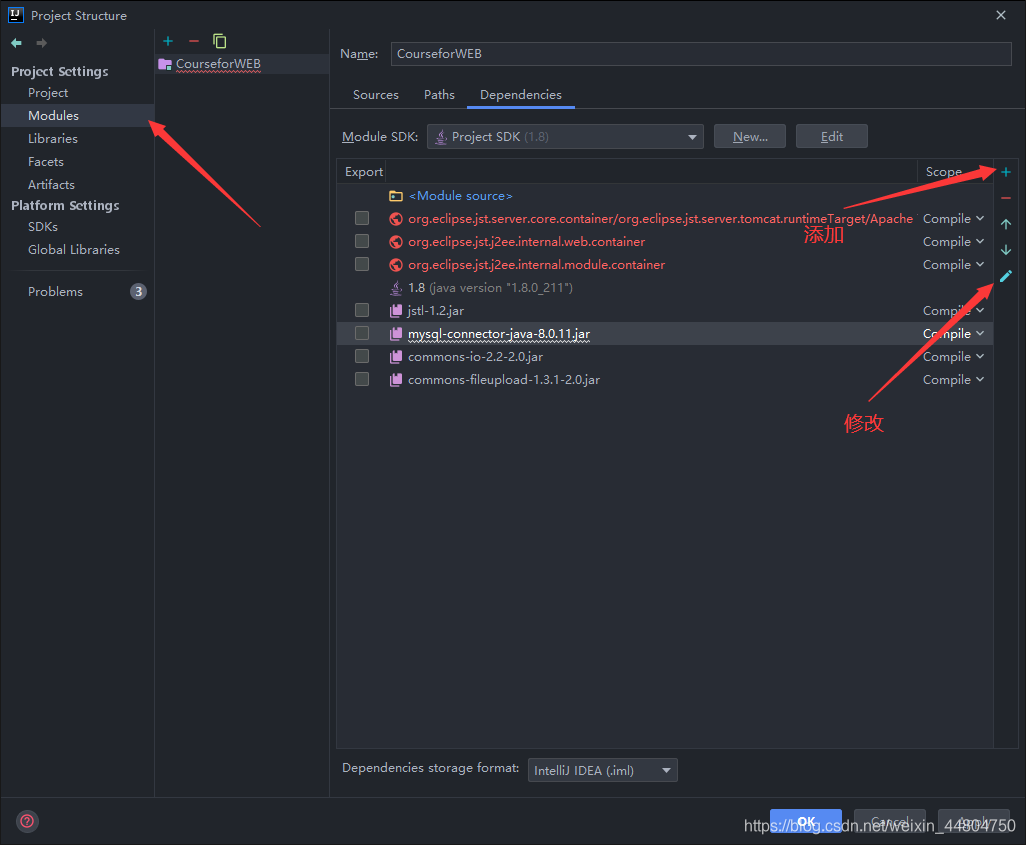Open Dependencies storage format dropdown
The height and width of the screenshot is (845, 1026).
603,770
